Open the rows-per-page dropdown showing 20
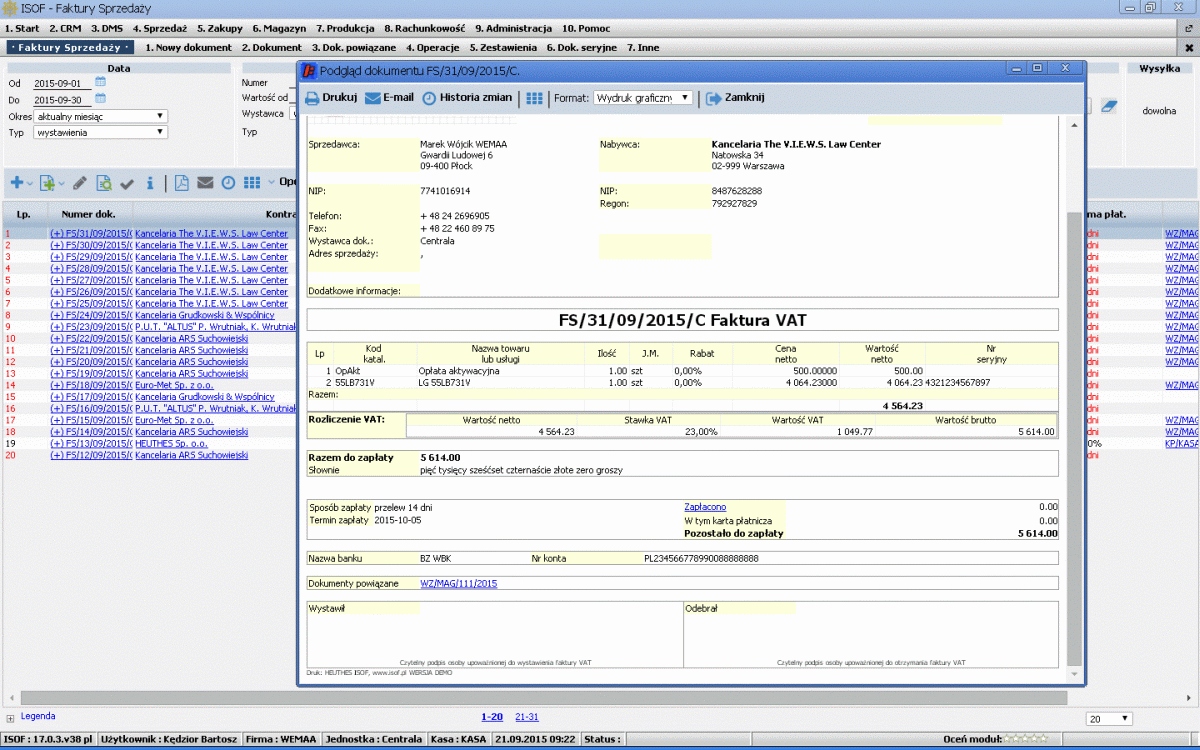The width and height of the screenshot is (1200, 750). click(x=1110, y=718)
